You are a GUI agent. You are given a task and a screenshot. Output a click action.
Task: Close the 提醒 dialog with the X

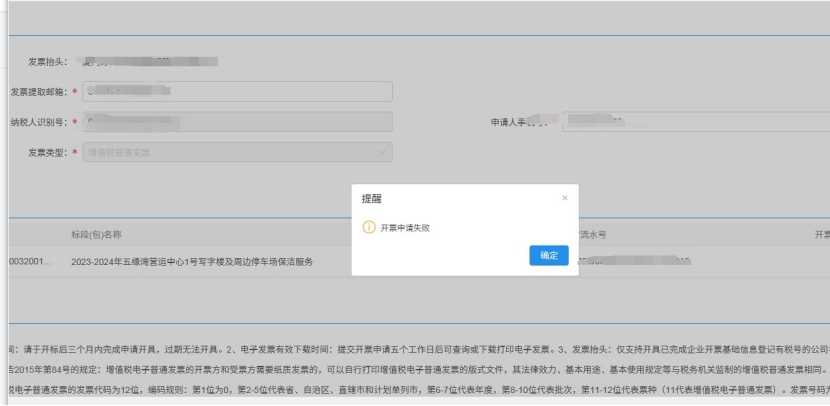point(565,198)
